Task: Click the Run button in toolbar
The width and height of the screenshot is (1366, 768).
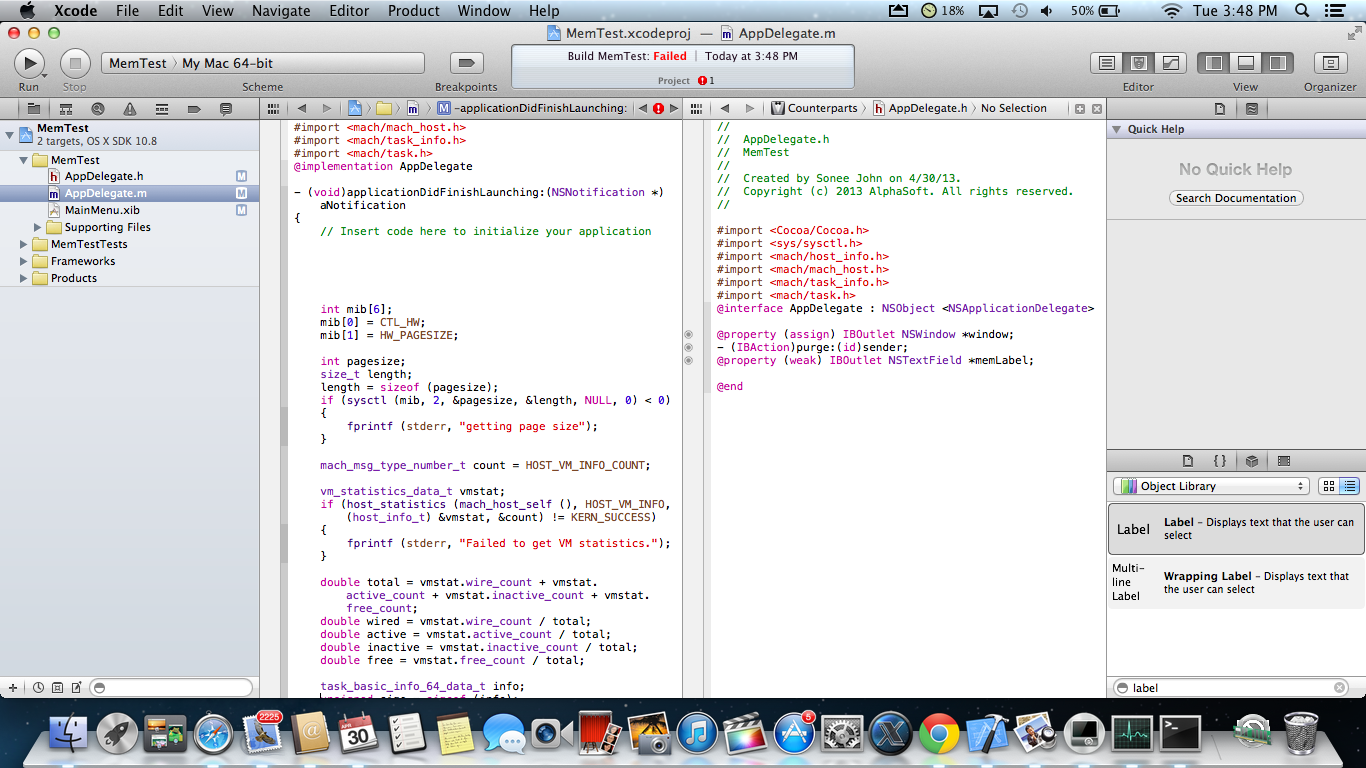Action: [x=29, y=63]
